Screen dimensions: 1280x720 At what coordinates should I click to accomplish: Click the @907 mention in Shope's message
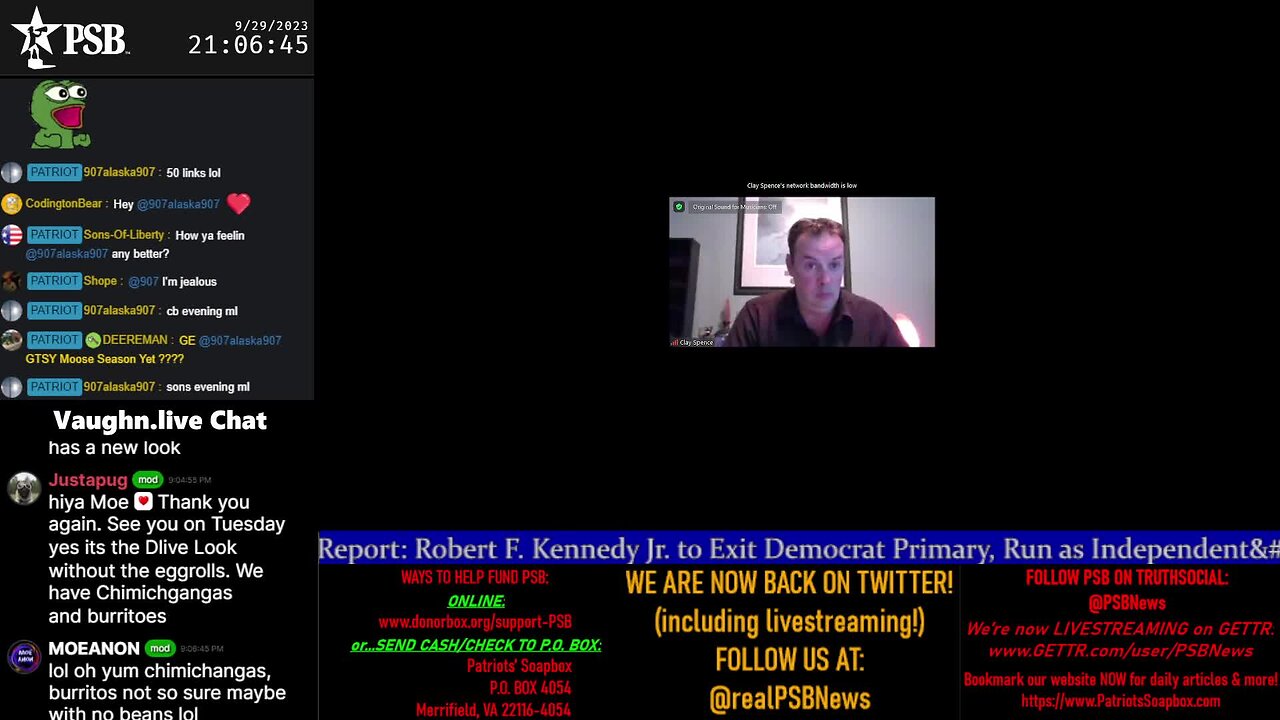[x=143, y=282]
